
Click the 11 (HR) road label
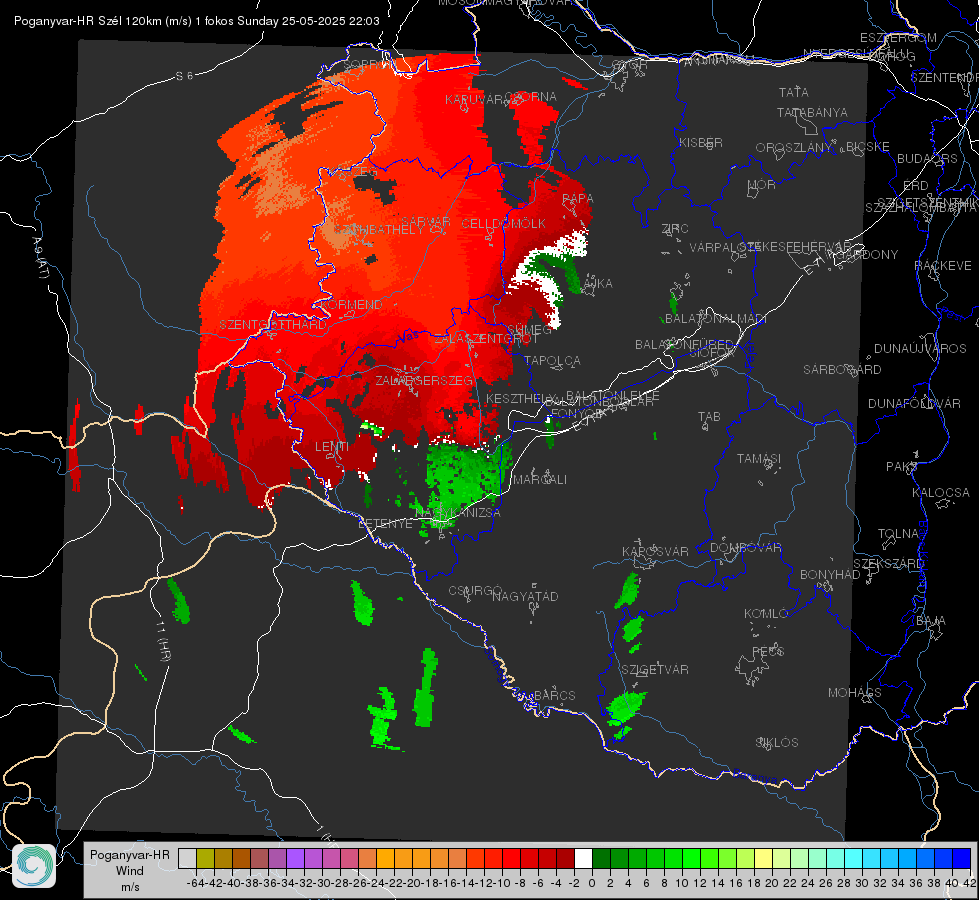164,641
